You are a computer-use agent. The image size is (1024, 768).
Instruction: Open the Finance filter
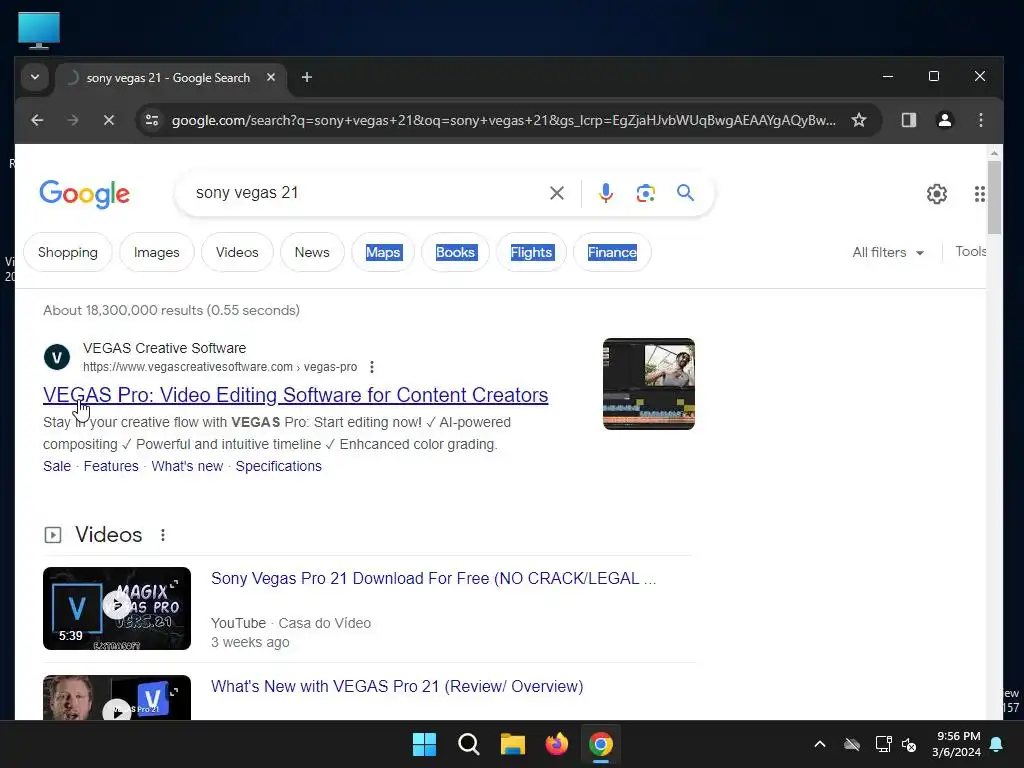(x=612, y=252)
